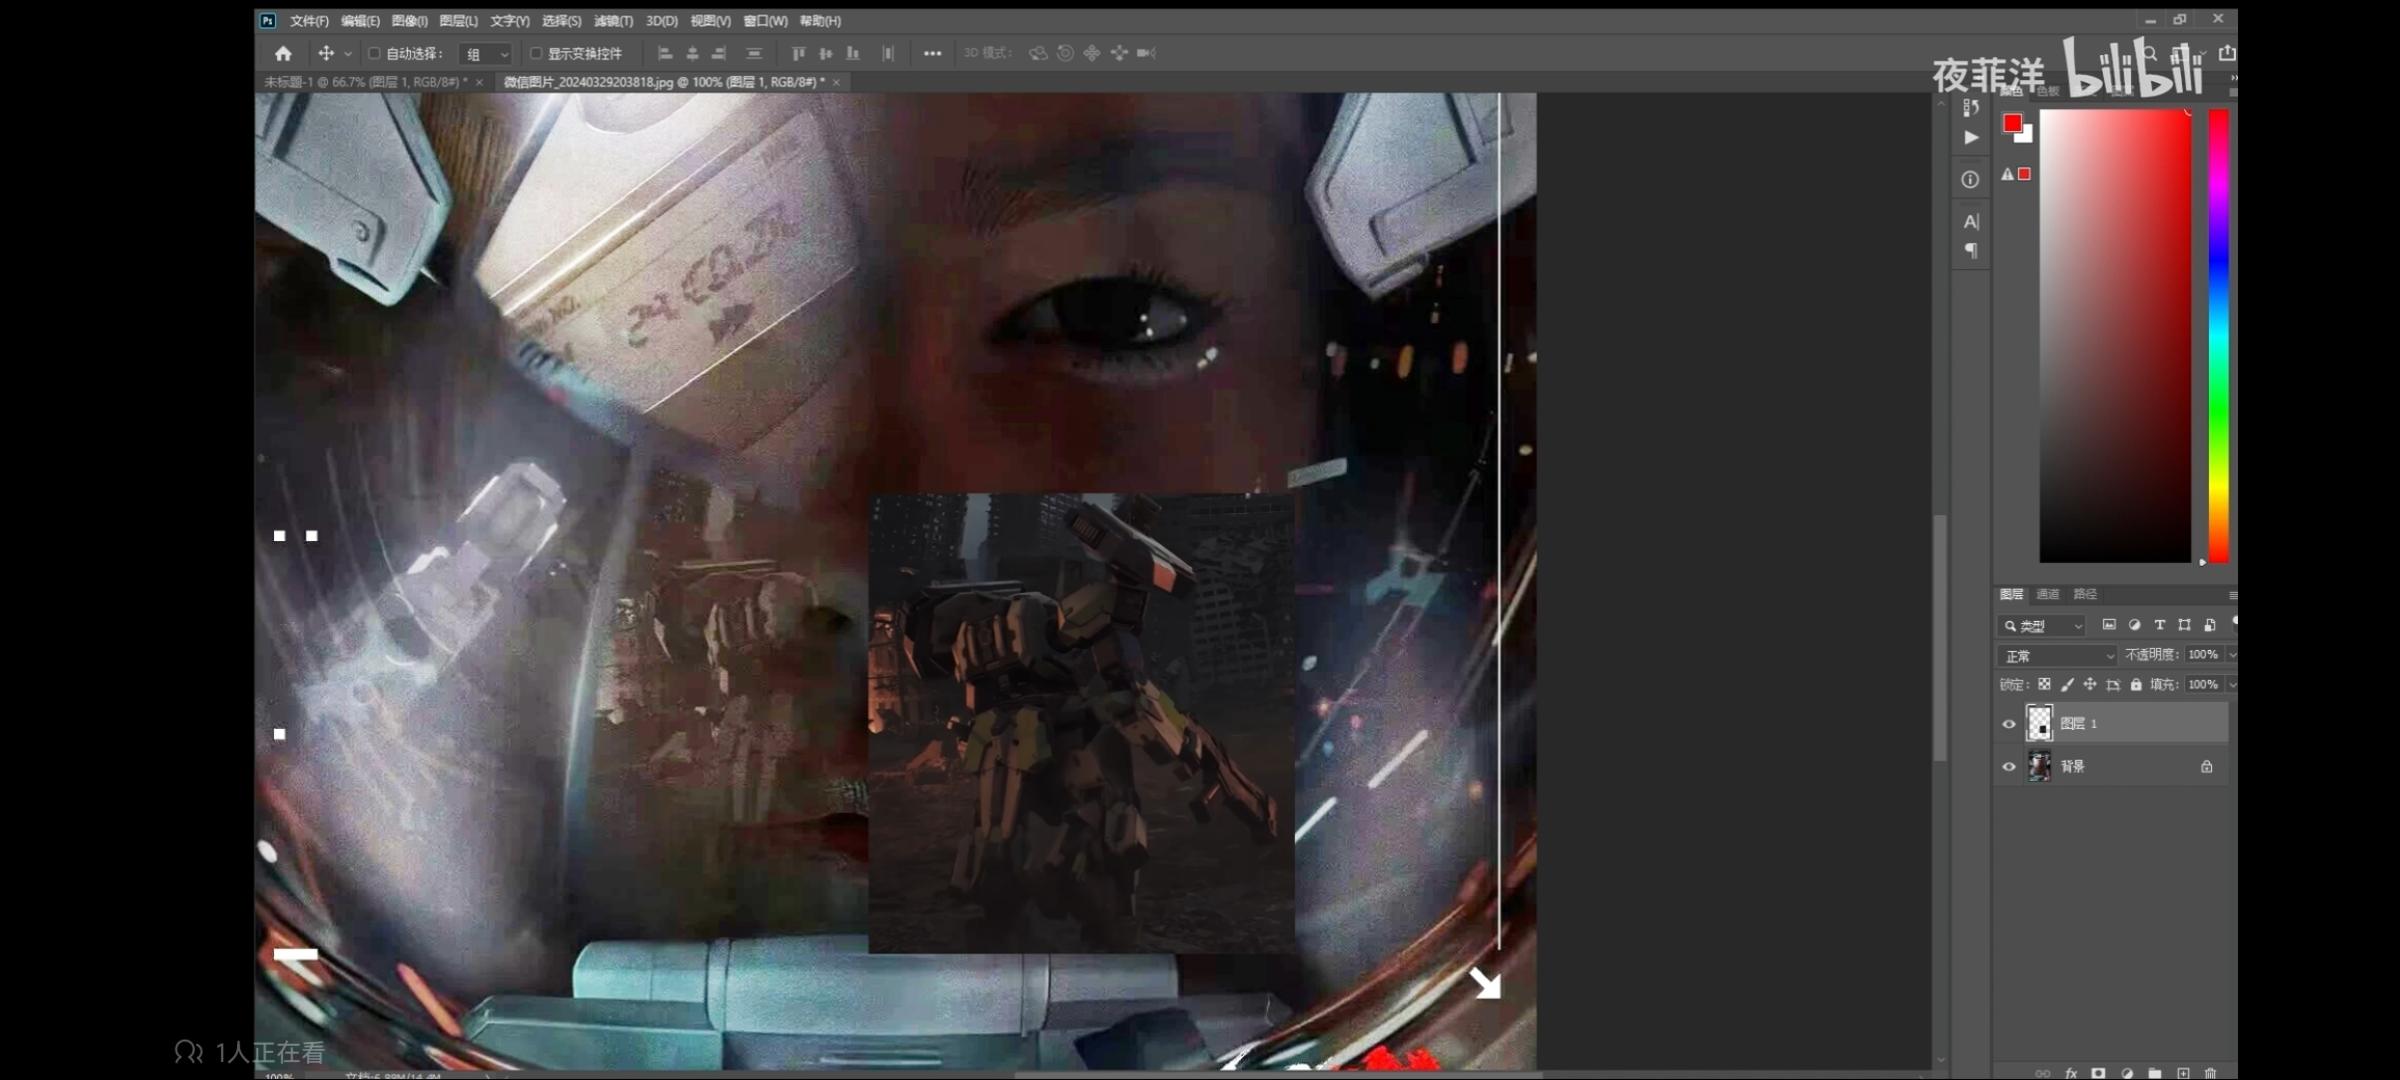Open the 正常 blend mode dropdown

tap(2057, 656)
